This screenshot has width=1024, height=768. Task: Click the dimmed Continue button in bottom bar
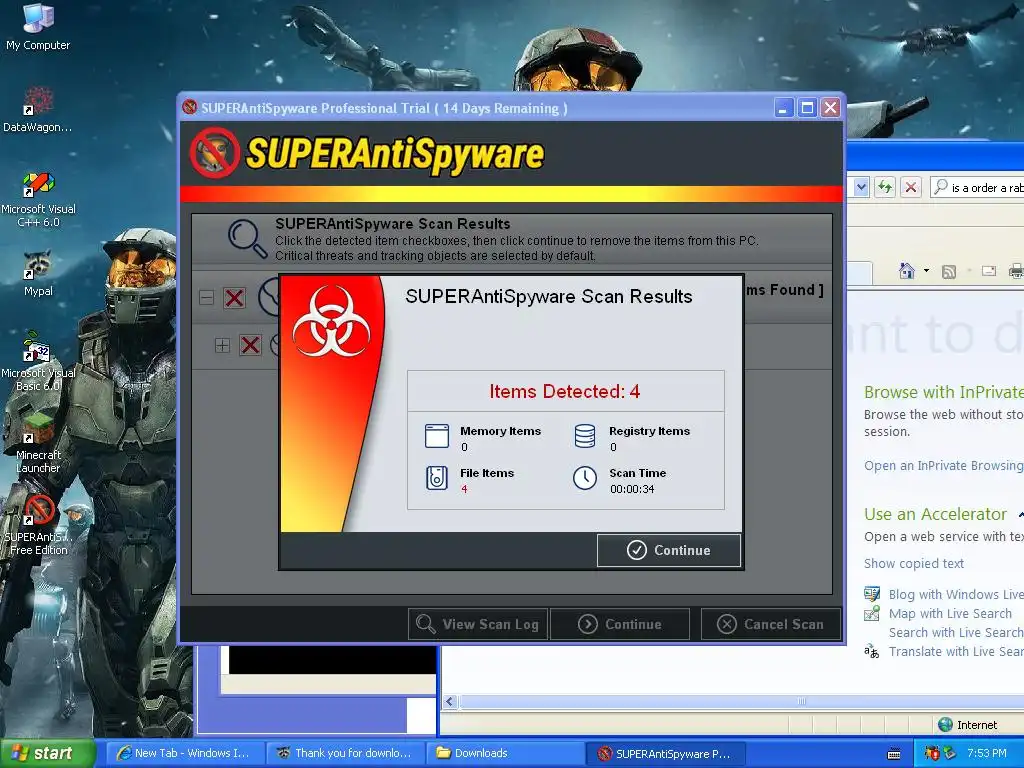620,624
